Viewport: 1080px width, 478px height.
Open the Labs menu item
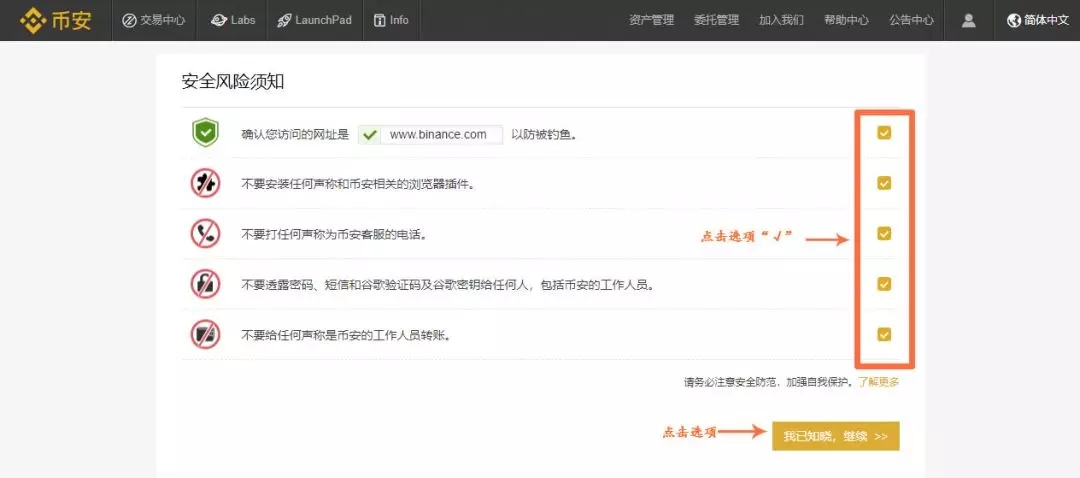pyautogui.click(x=232, y=20)
